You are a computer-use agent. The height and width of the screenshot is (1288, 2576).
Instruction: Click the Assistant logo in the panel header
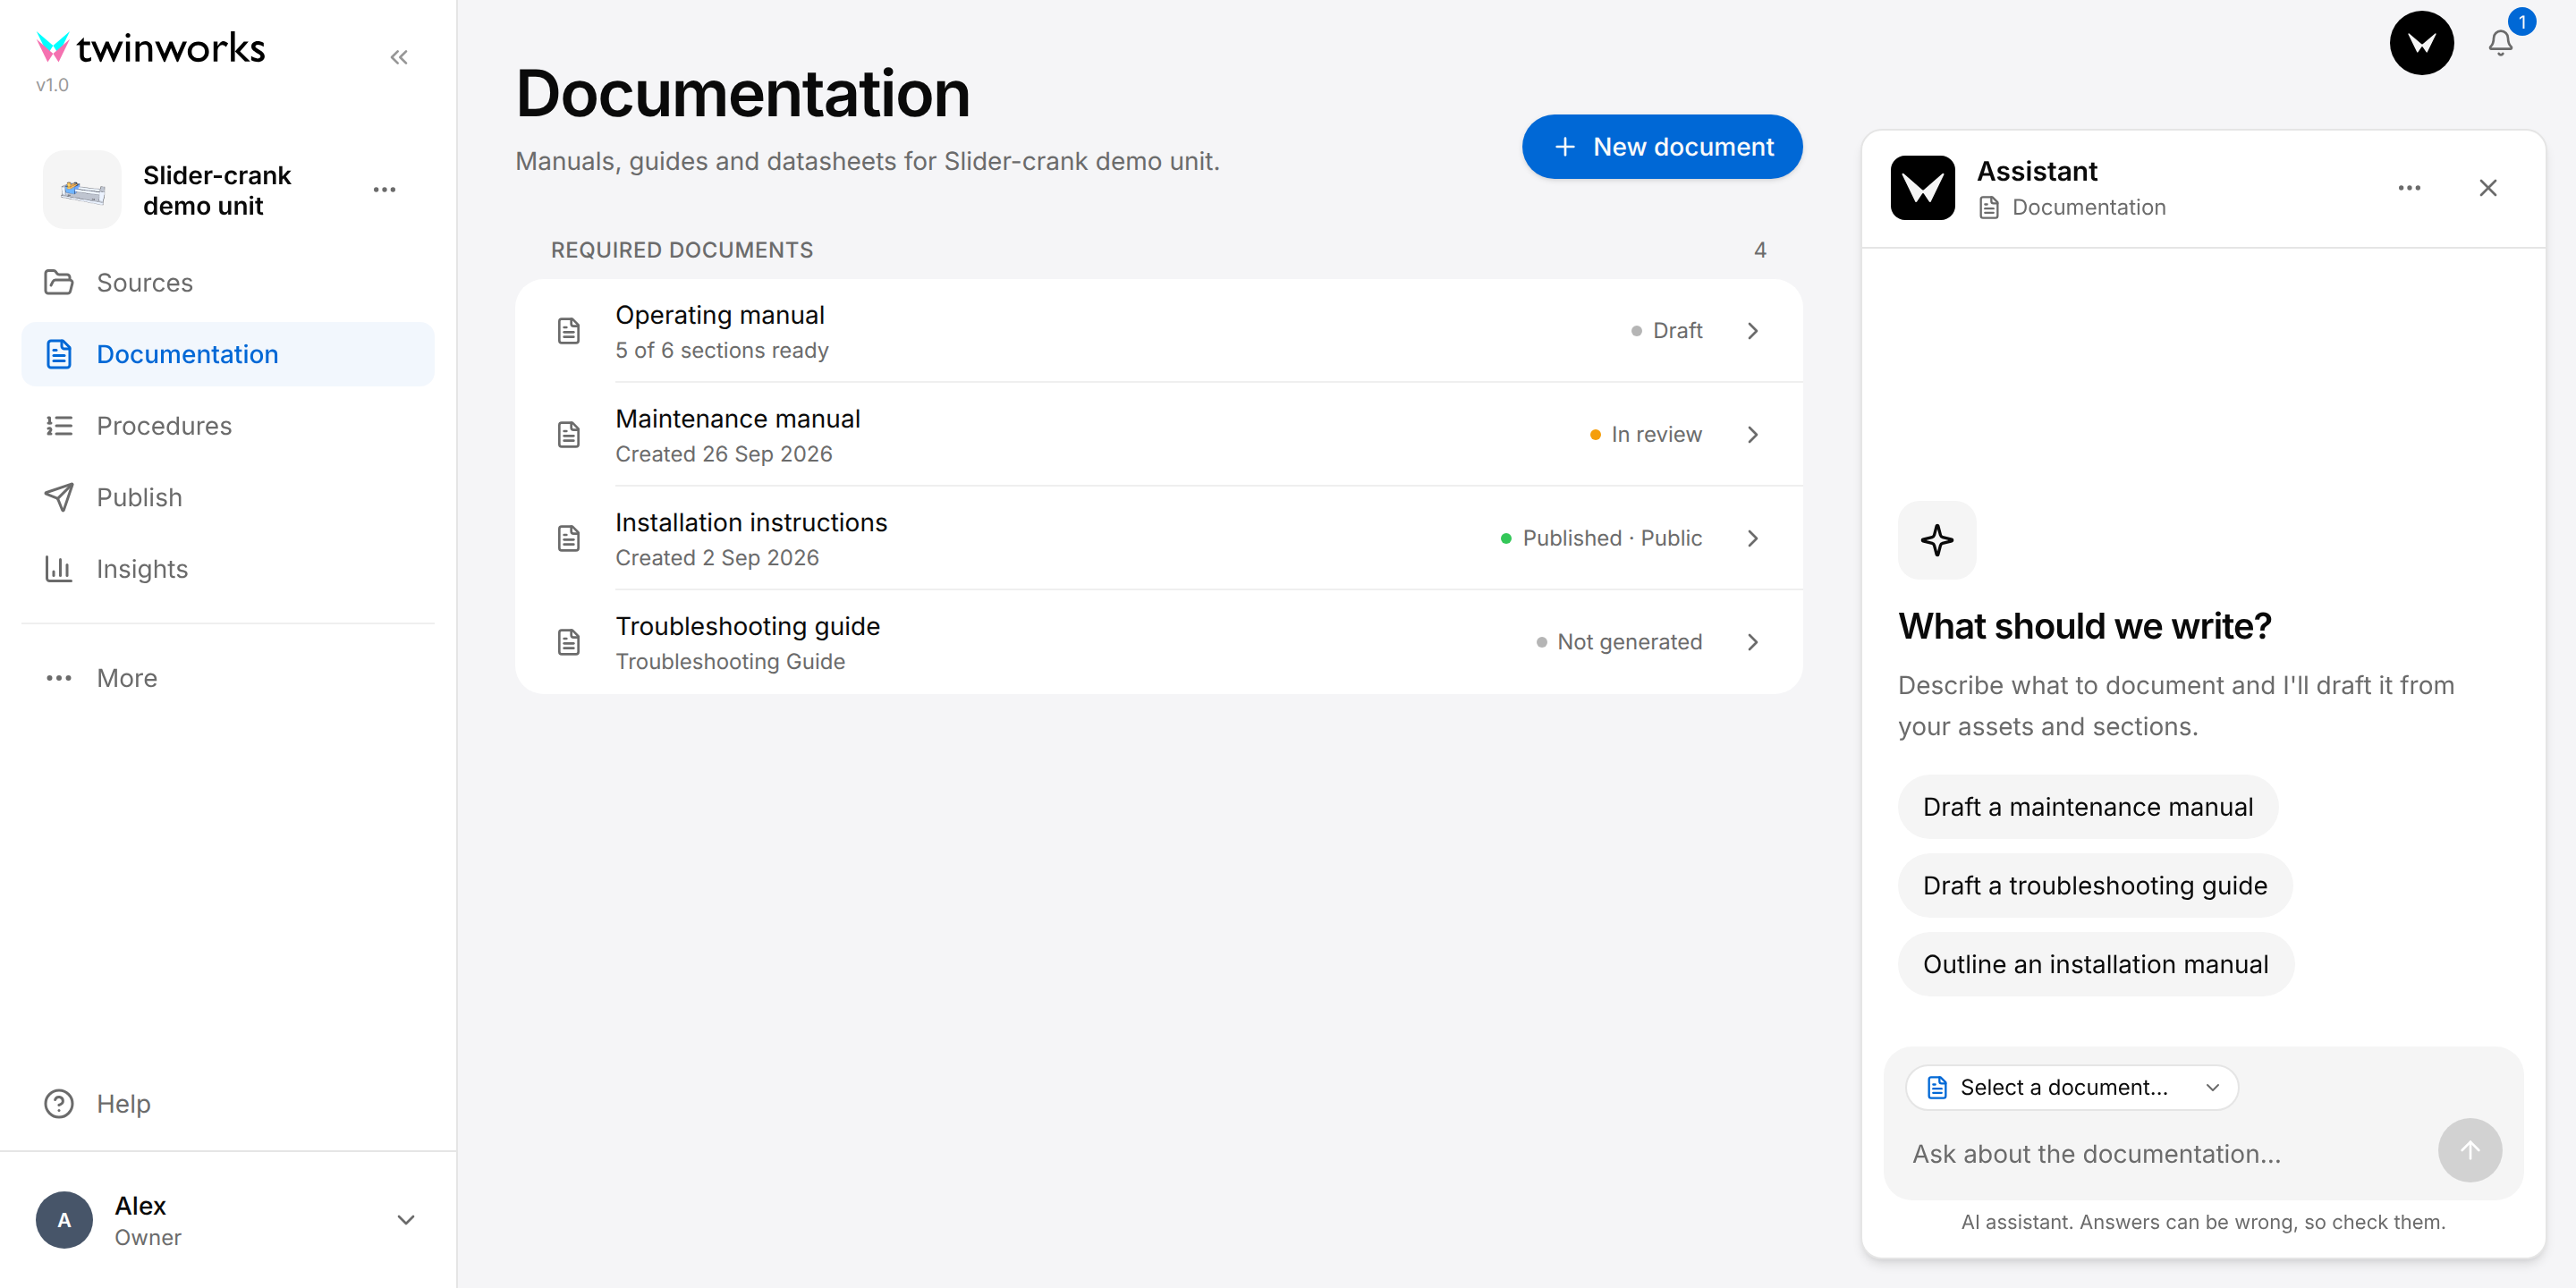(1922, 188)
